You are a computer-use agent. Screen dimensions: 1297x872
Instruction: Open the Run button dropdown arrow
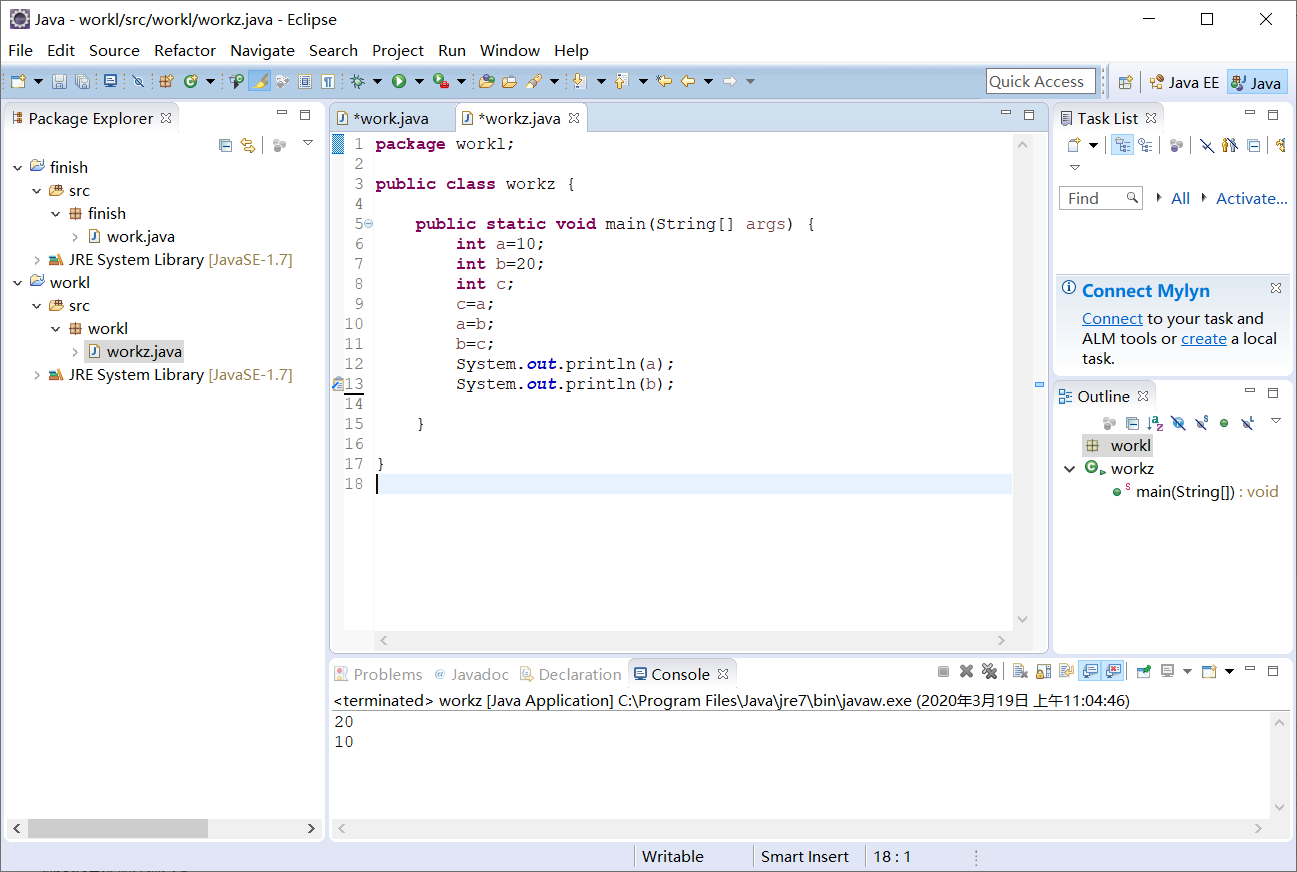pyautogui.click(x=419, y=81)
